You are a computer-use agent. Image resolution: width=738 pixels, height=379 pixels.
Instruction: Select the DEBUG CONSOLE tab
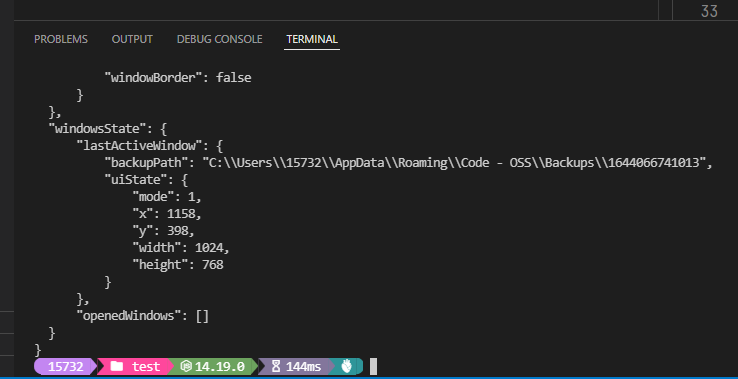(219, 39)
